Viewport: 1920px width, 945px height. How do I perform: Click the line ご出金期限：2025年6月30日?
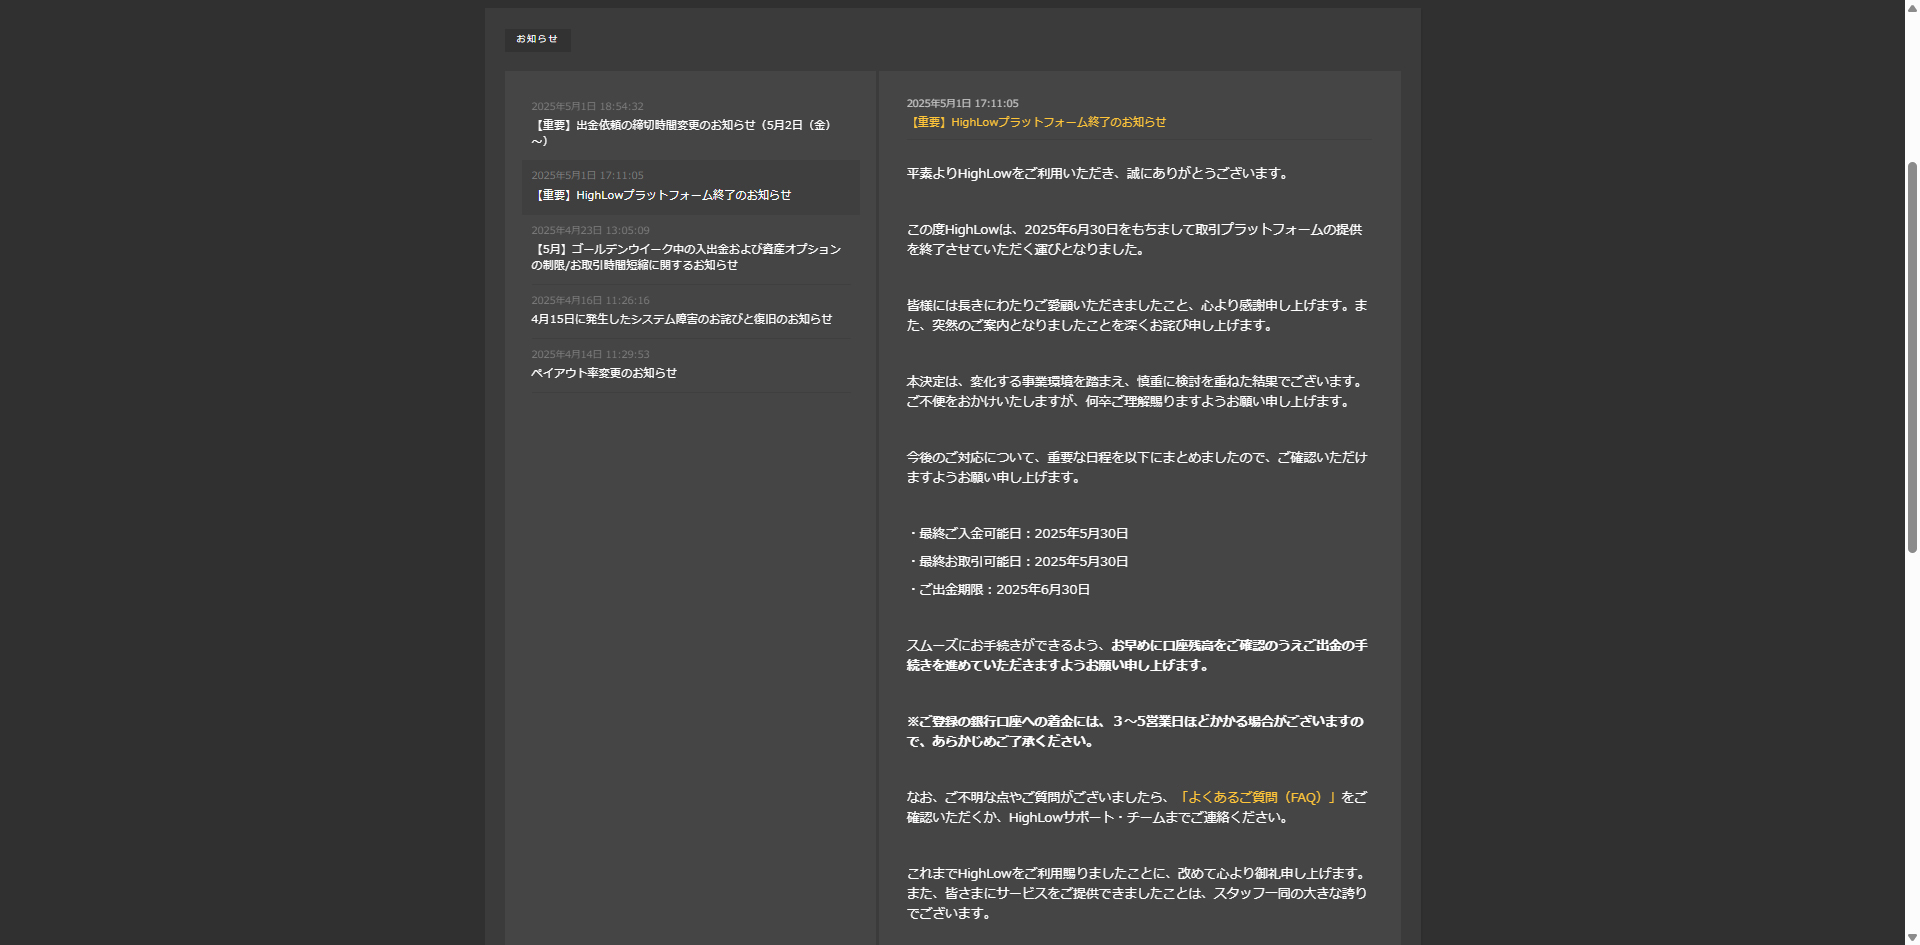pyautogui.click(x=999, y=589)
